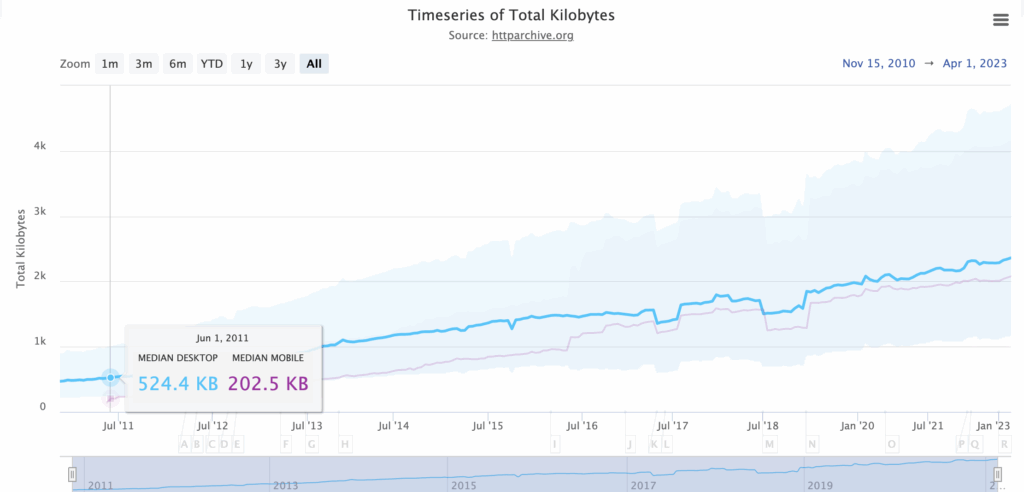Choose the YTD zoom option
Image resolution: width=1024 pixels, height=492 pixels.
[x=212, y=64]
